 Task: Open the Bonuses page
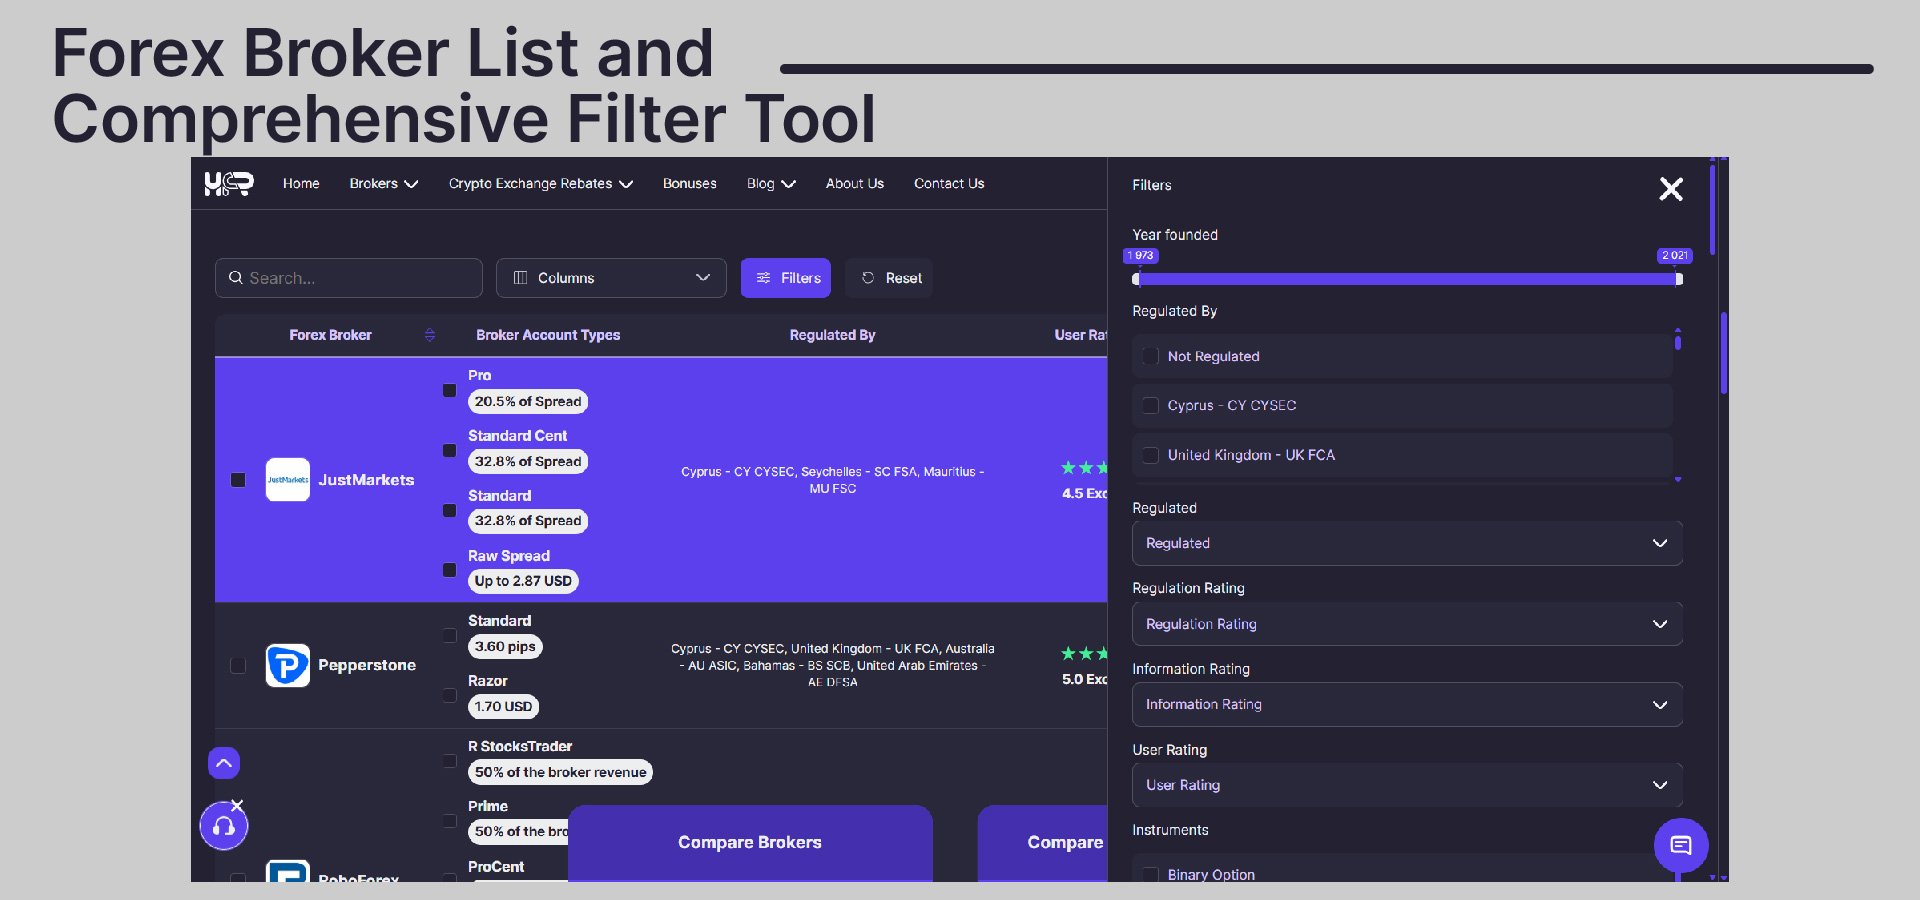point(690,184)
